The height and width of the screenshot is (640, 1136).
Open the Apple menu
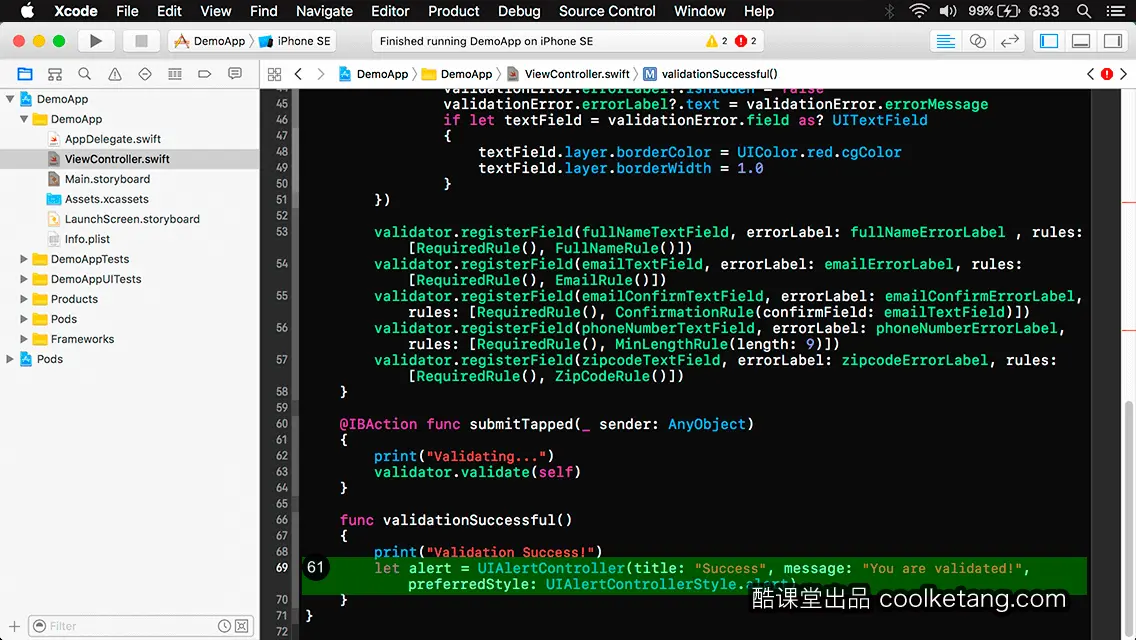(28, 11)
